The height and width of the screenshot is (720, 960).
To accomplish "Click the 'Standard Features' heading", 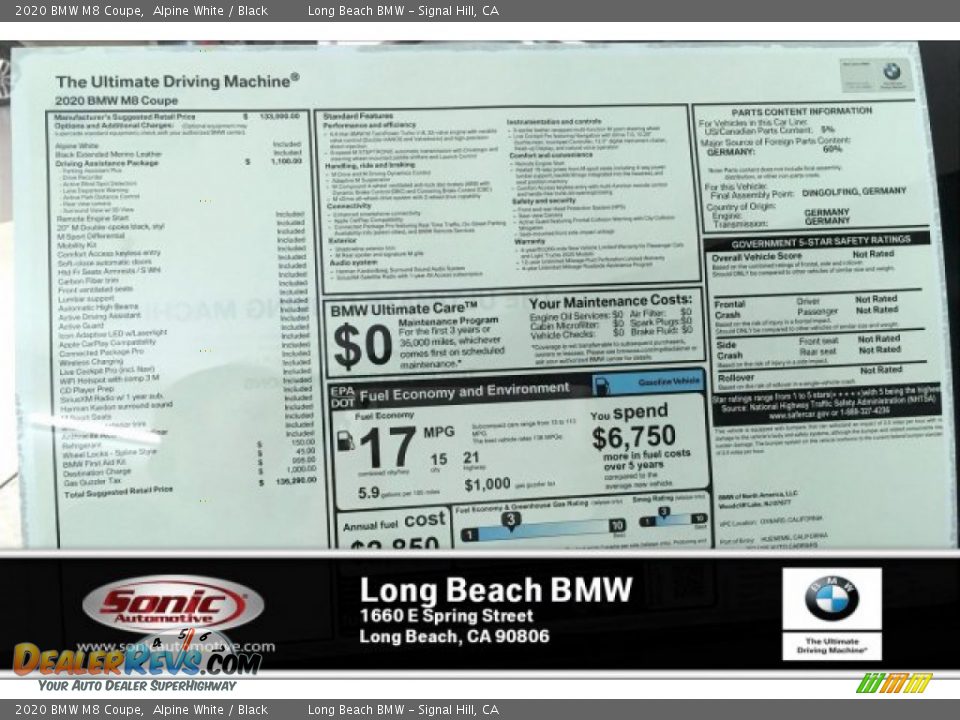I will tap(358, 116).
